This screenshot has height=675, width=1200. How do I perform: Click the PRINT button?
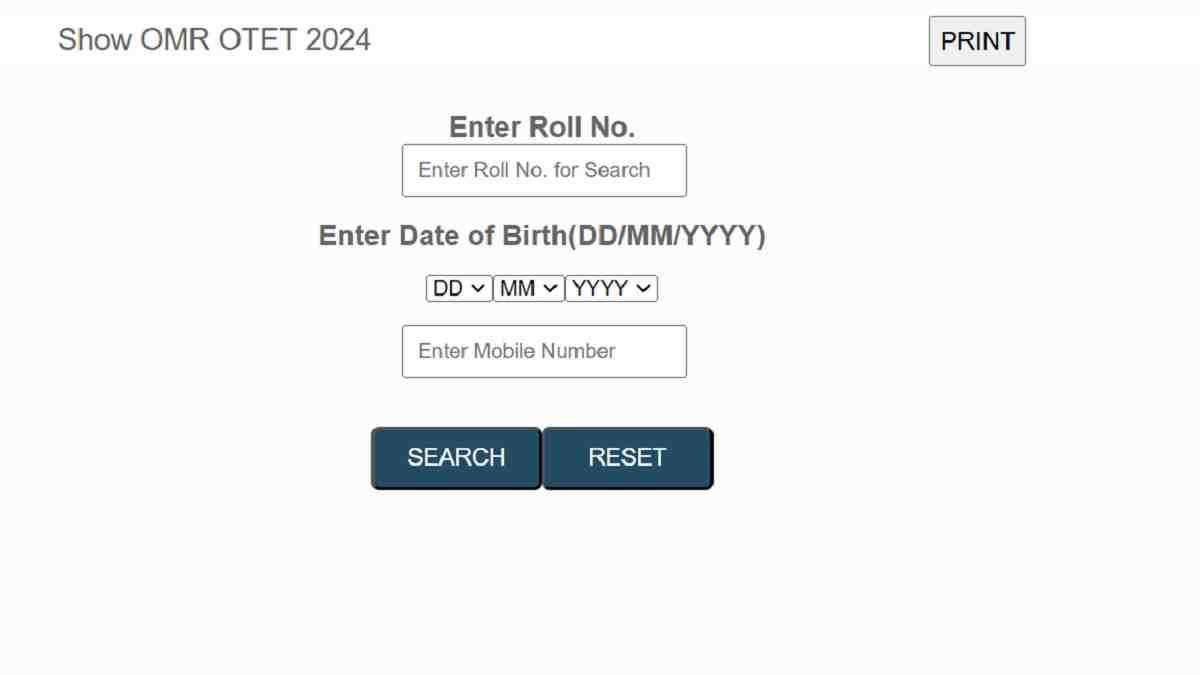click(977, 41)
